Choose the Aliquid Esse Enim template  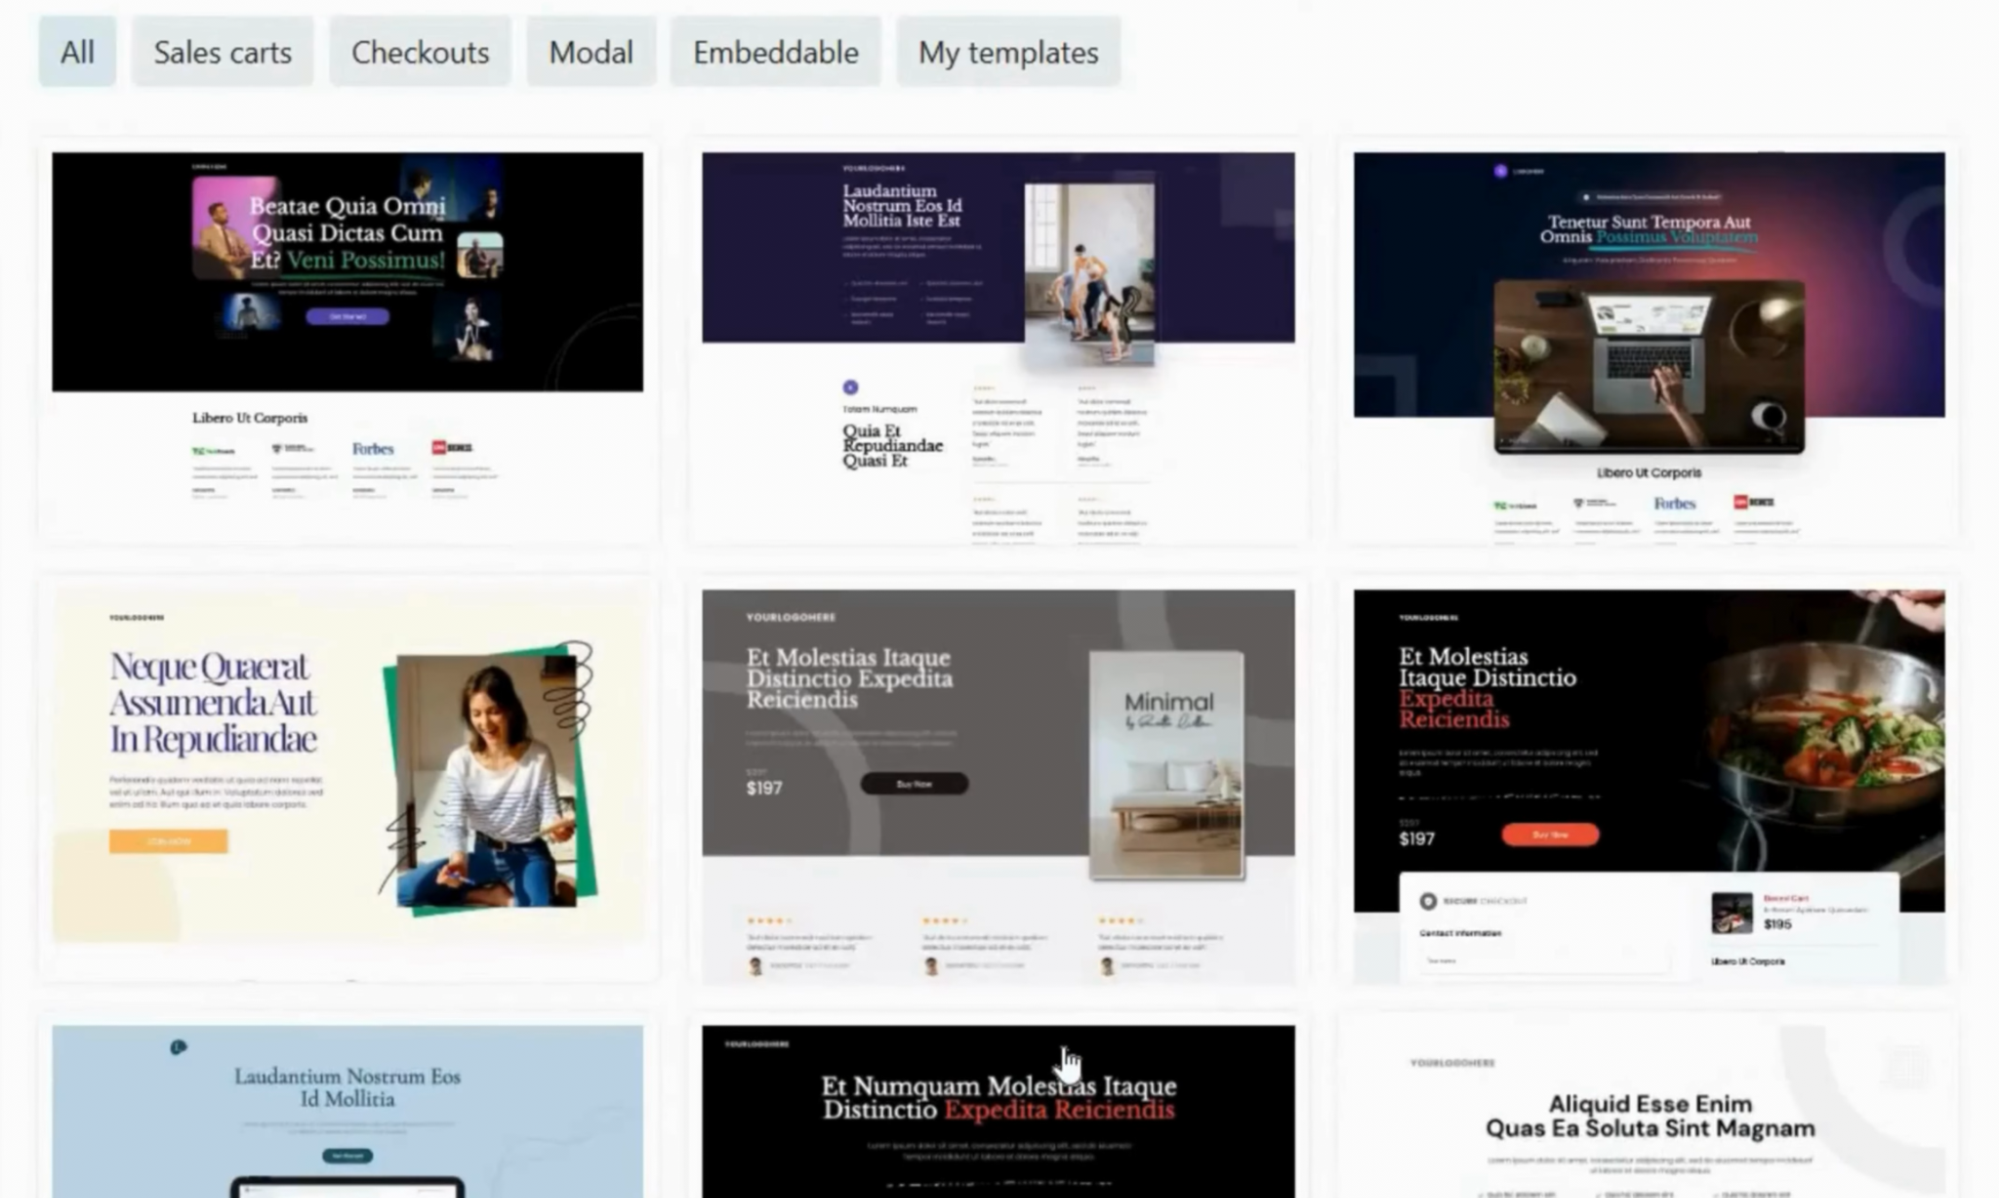pos(1648,1110)
